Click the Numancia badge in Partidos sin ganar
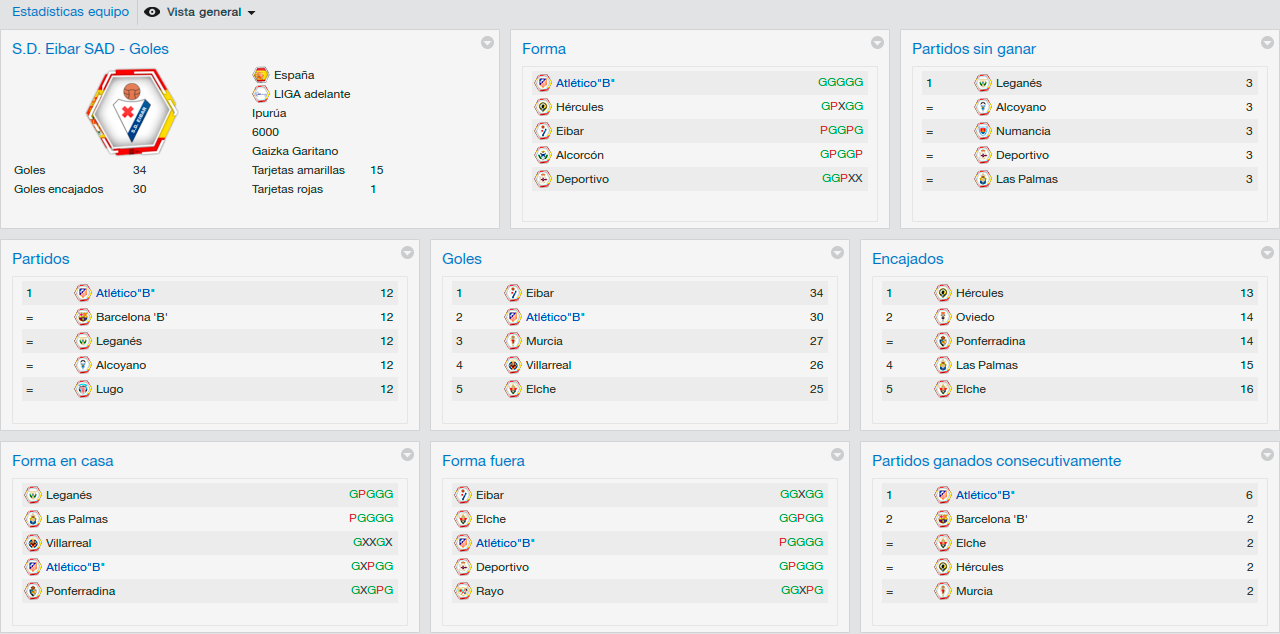This screenshot has width=1280, height=634. [983, 131]
